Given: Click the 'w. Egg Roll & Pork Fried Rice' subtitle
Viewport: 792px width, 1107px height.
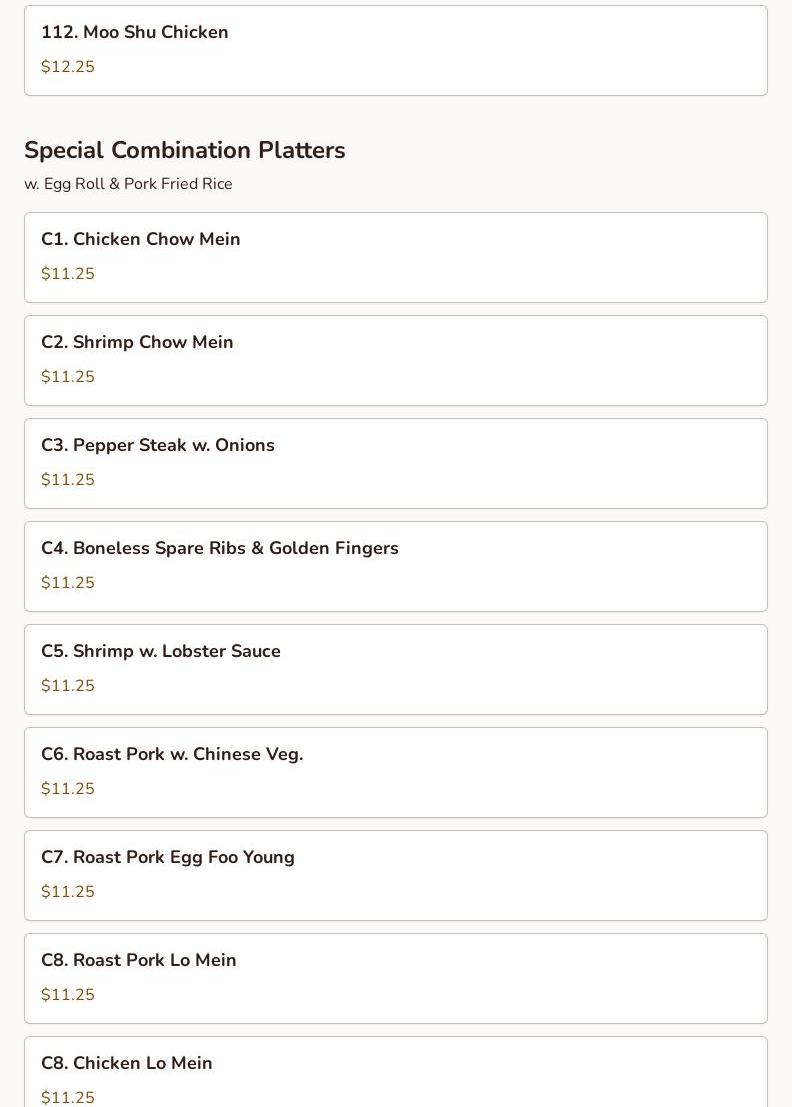Looking at the screenshot, I should pos(128,184).
